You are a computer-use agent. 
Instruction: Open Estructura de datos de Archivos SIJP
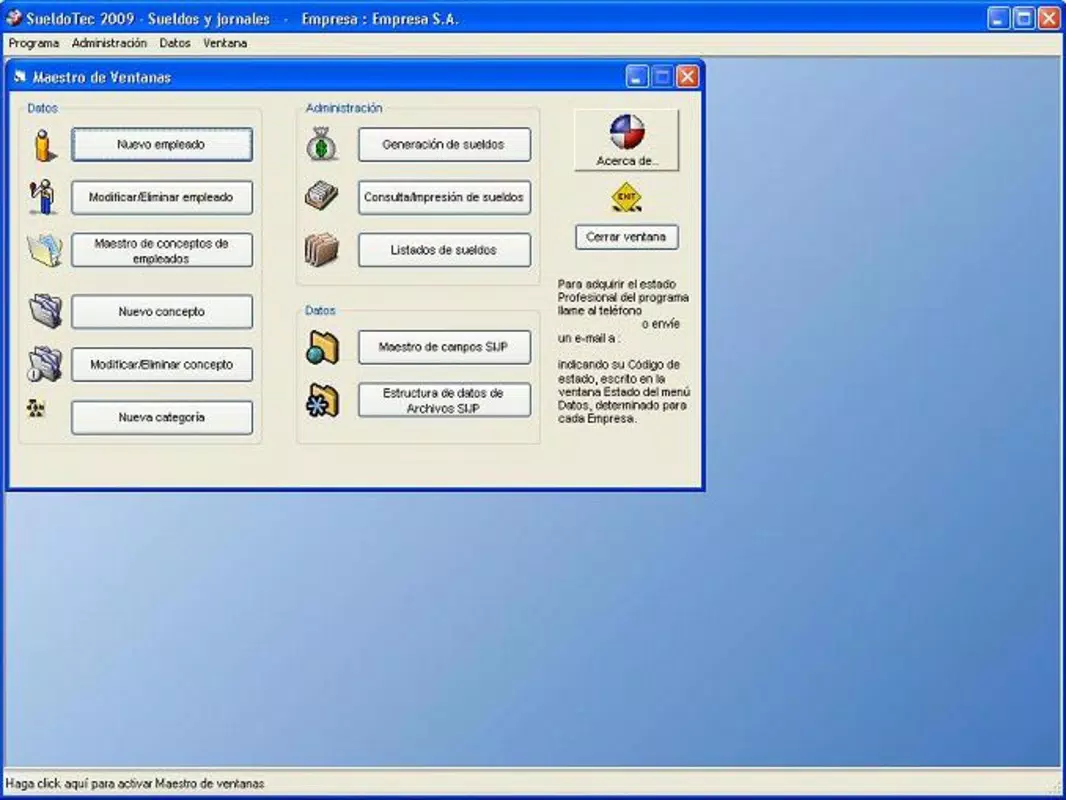click(x=445, y=400)
